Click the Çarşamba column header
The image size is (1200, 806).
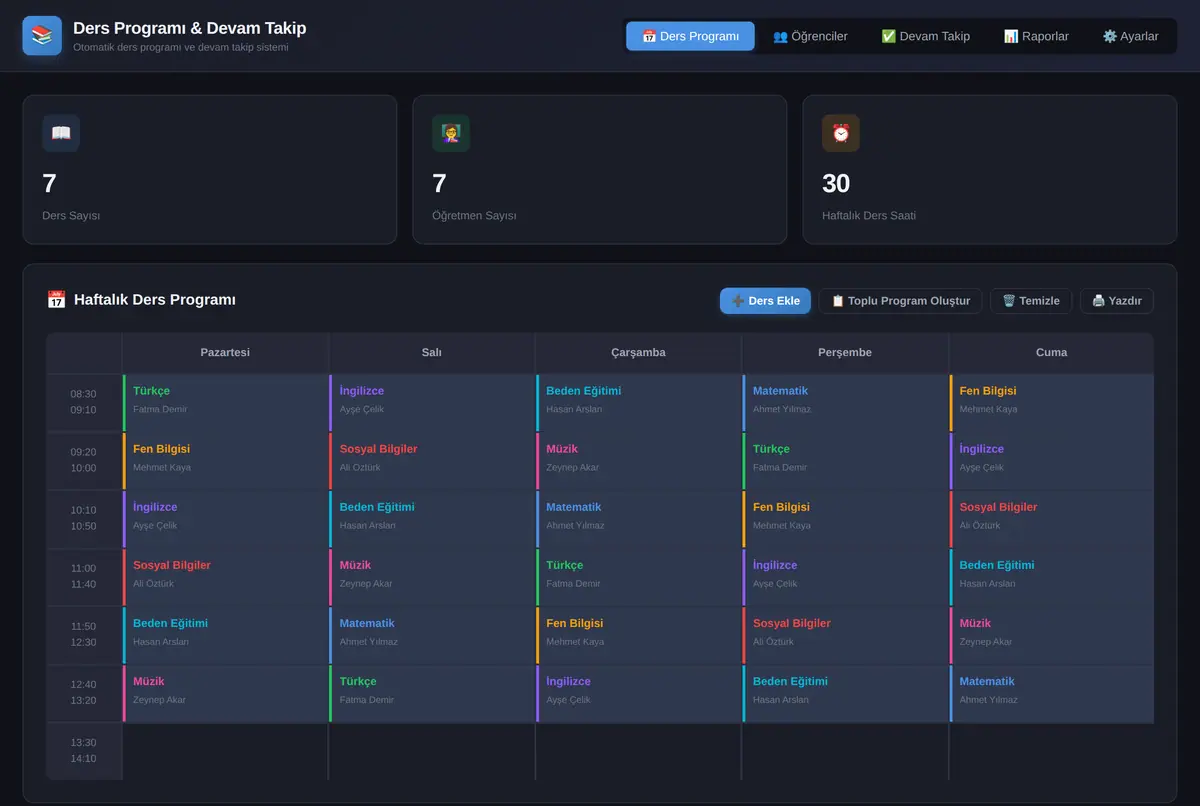pos(638,353)
